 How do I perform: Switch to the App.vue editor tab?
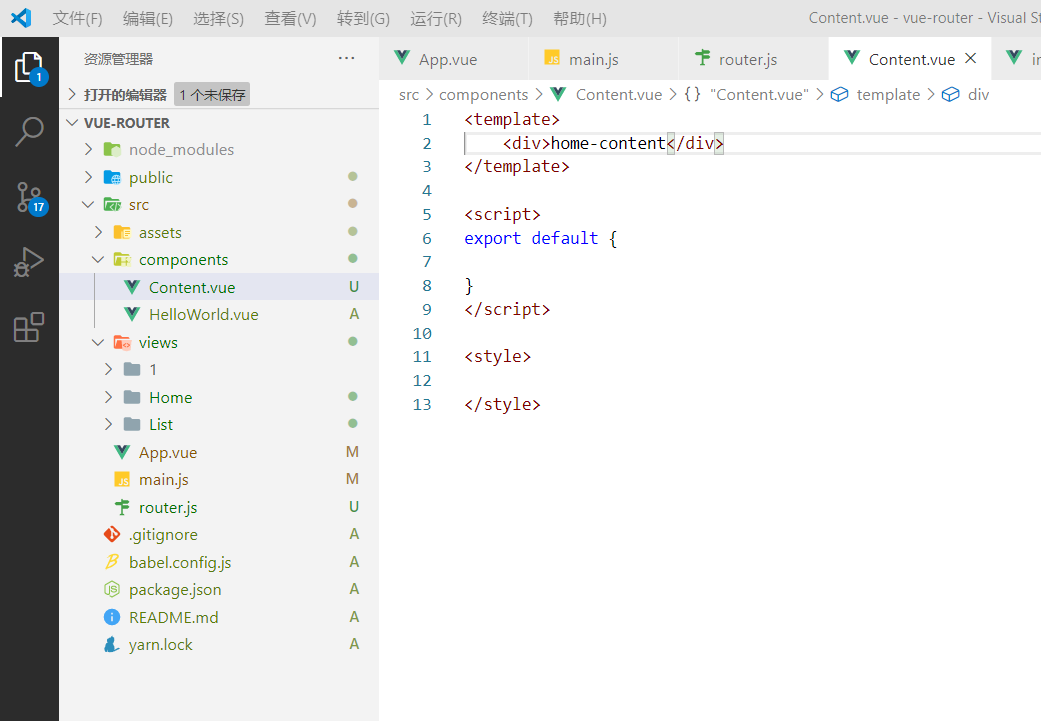(x=454, y=58)
